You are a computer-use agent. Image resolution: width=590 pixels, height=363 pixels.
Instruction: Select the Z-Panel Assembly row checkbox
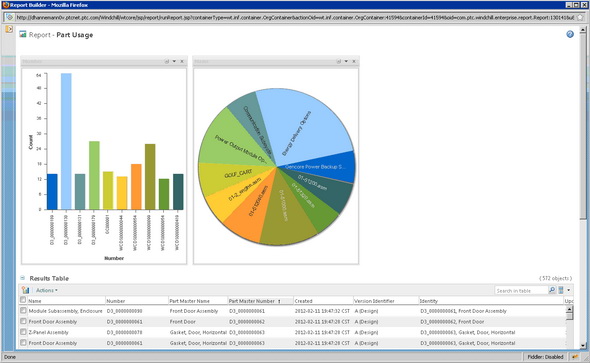tap(23, 332)
